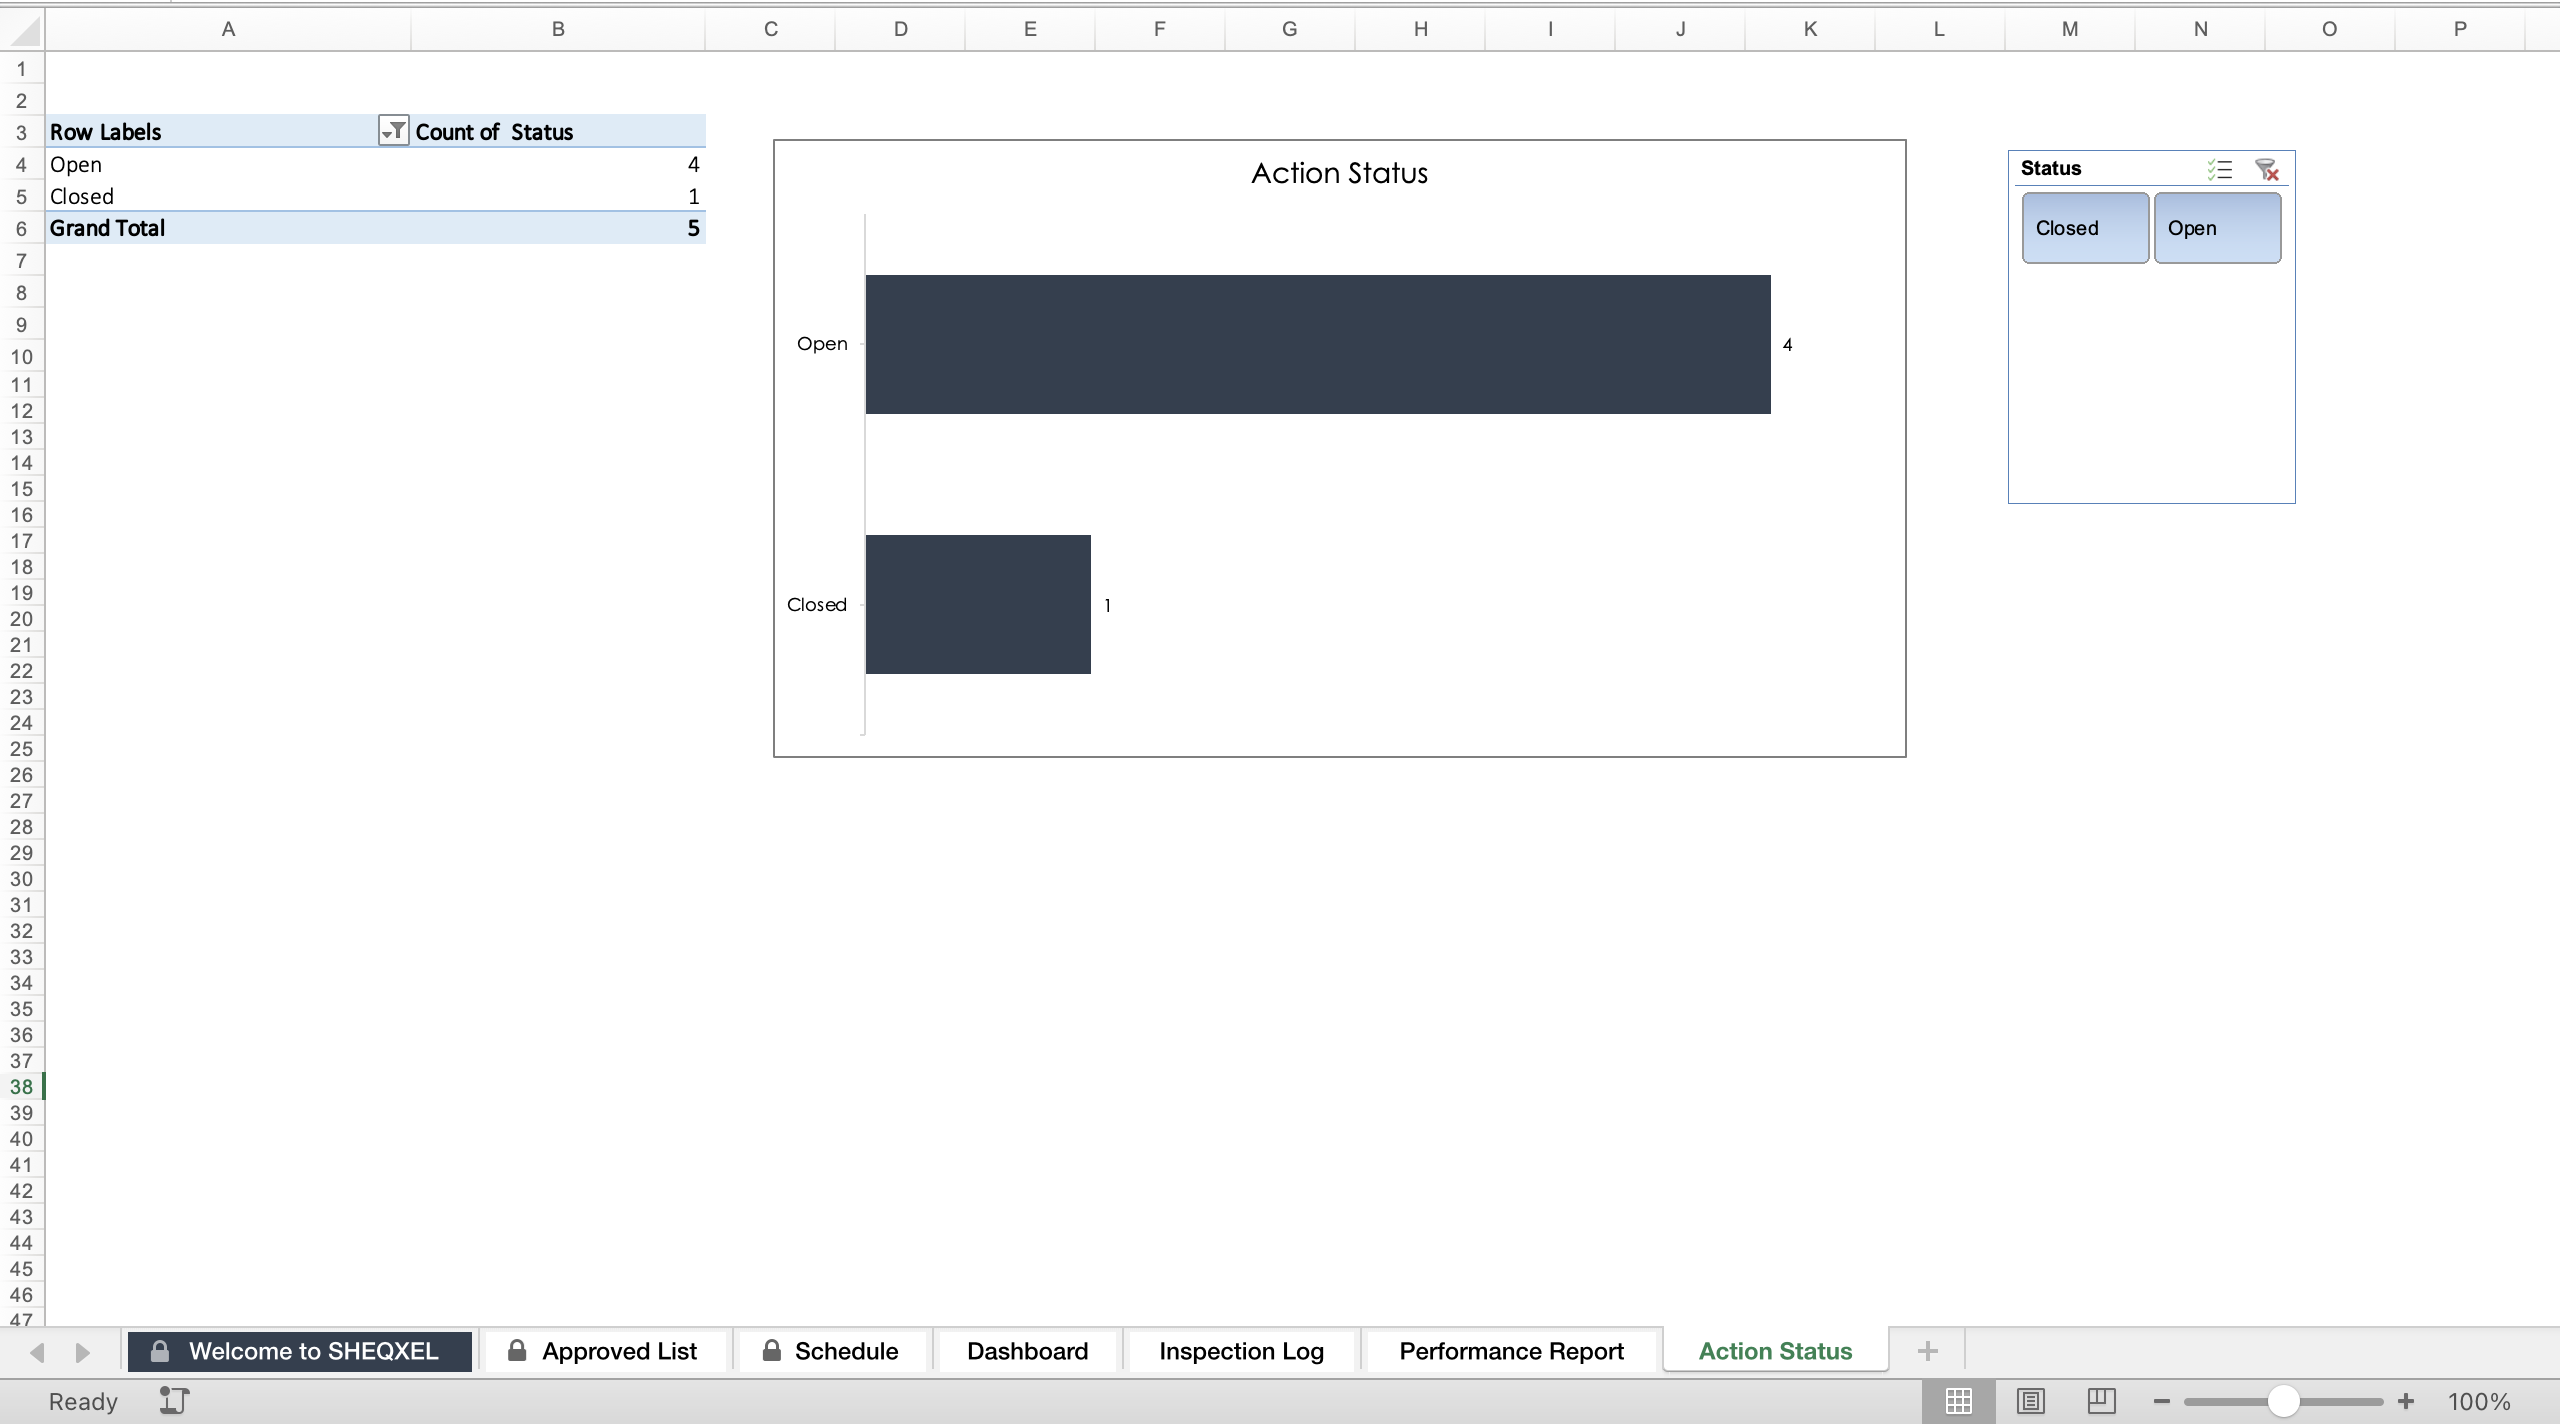Click the 'Count of Status' header cell
This screenshot has width=2560, height=1424.
click(558, 131)
